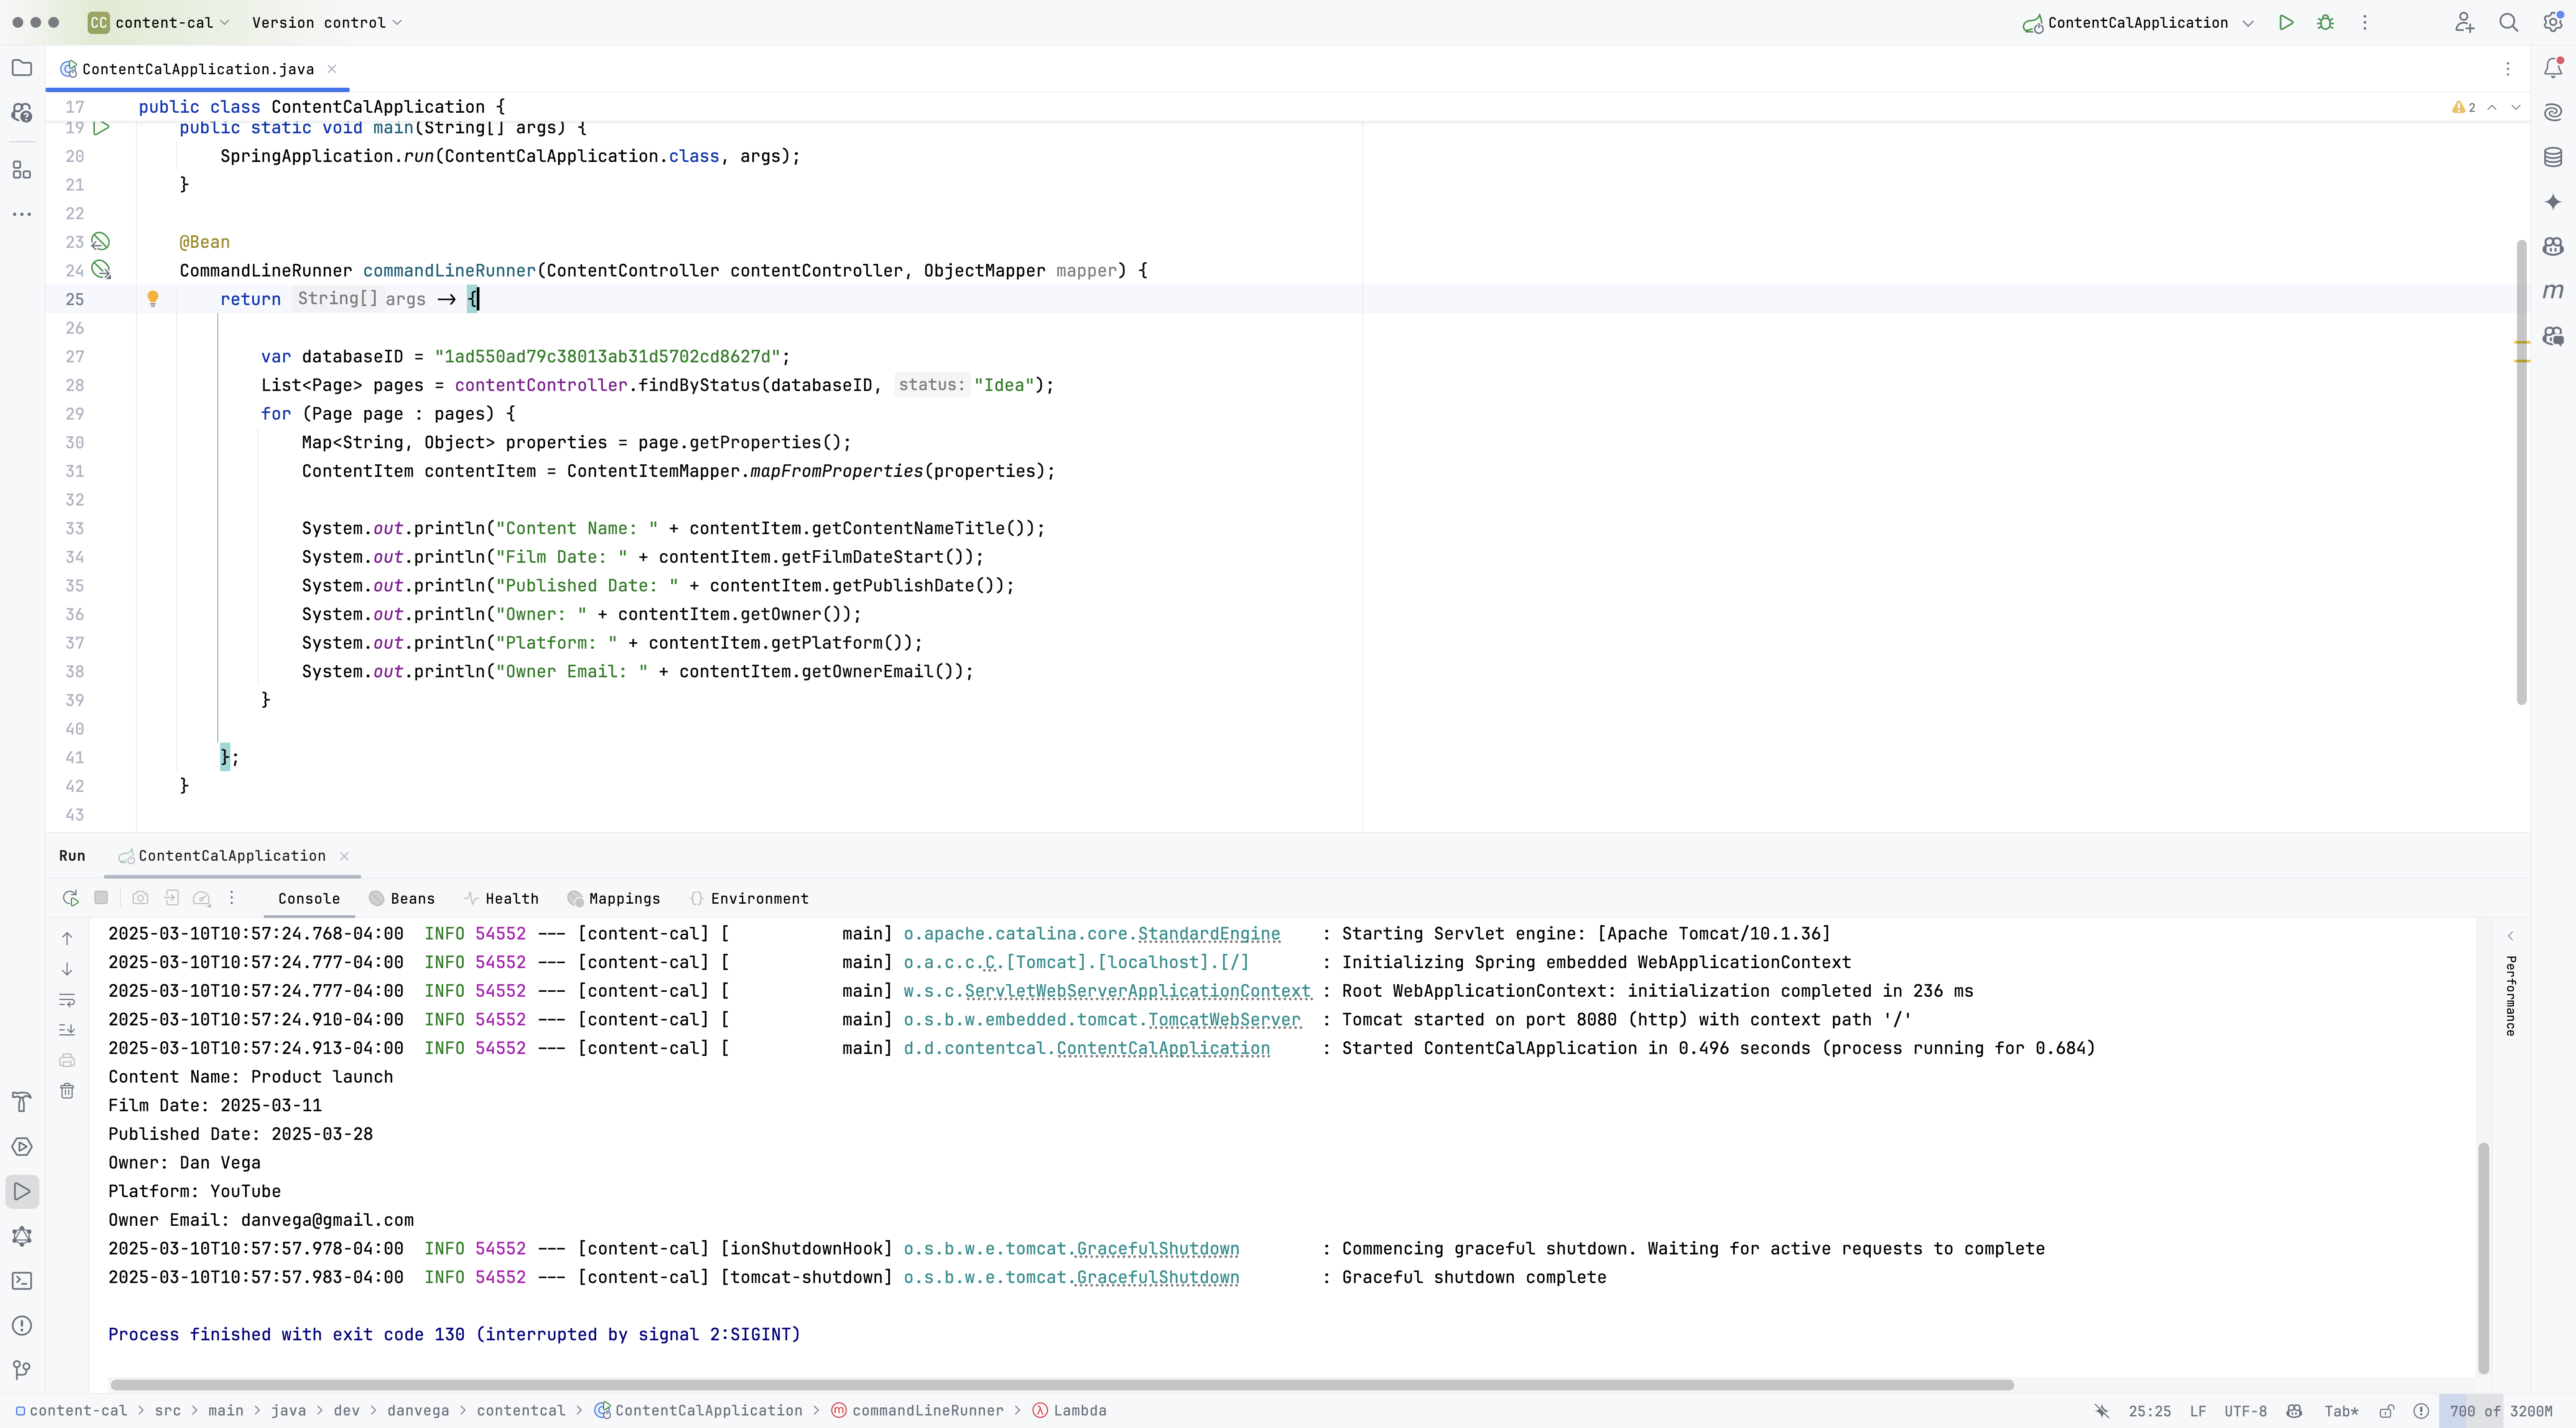This screenshot has height=1428, width=2576.
Task: Open the Maven tool window
Action: point(2553,291)
